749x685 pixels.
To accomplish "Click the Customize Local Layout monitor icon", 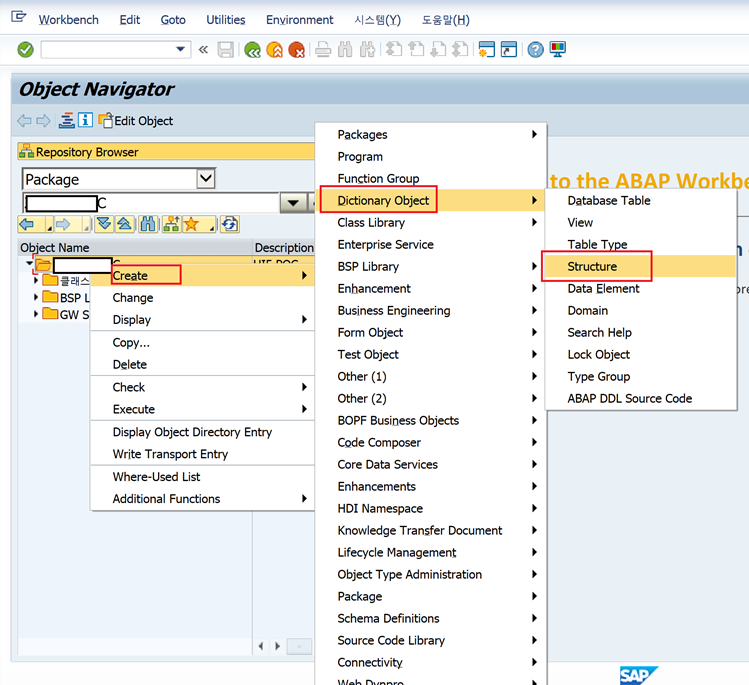I will point(557,49).
